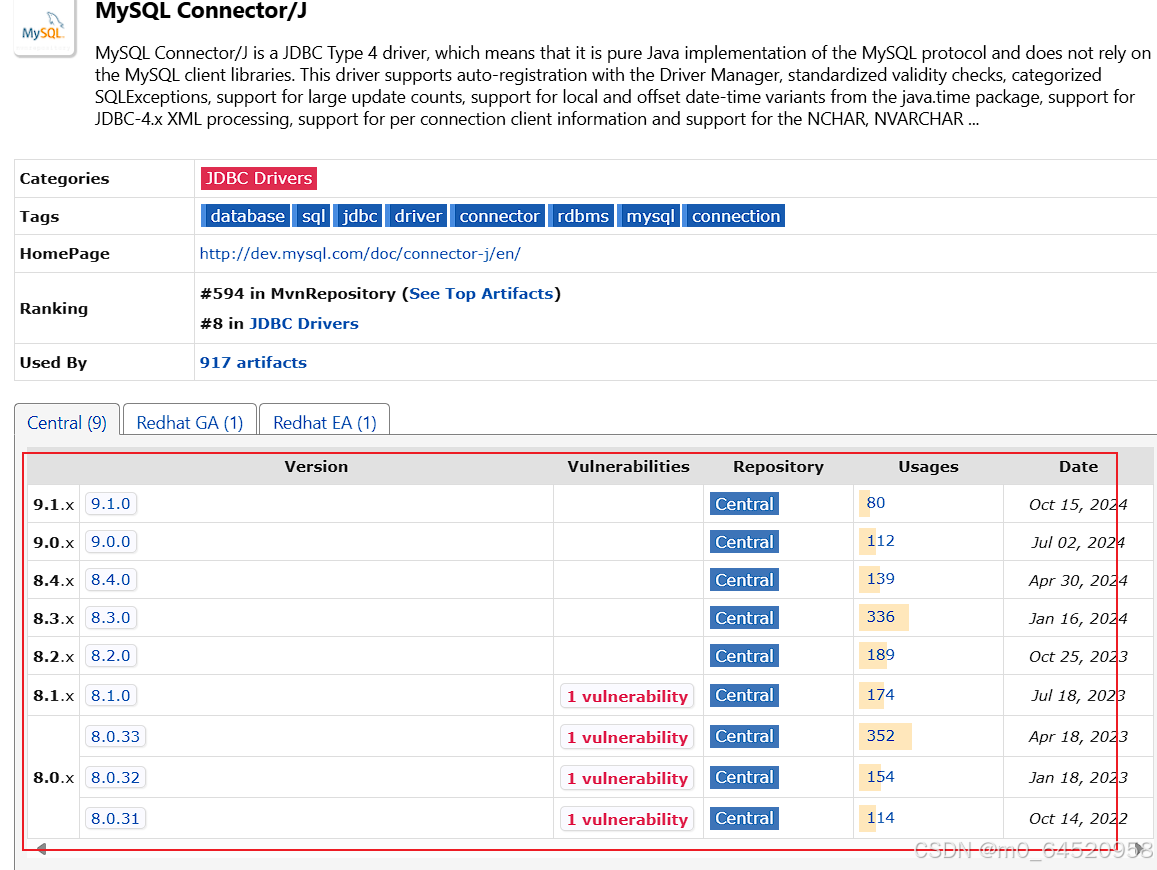Select the connector tag
Viewport: 1157px width, 870px height.
click(498, 216)
